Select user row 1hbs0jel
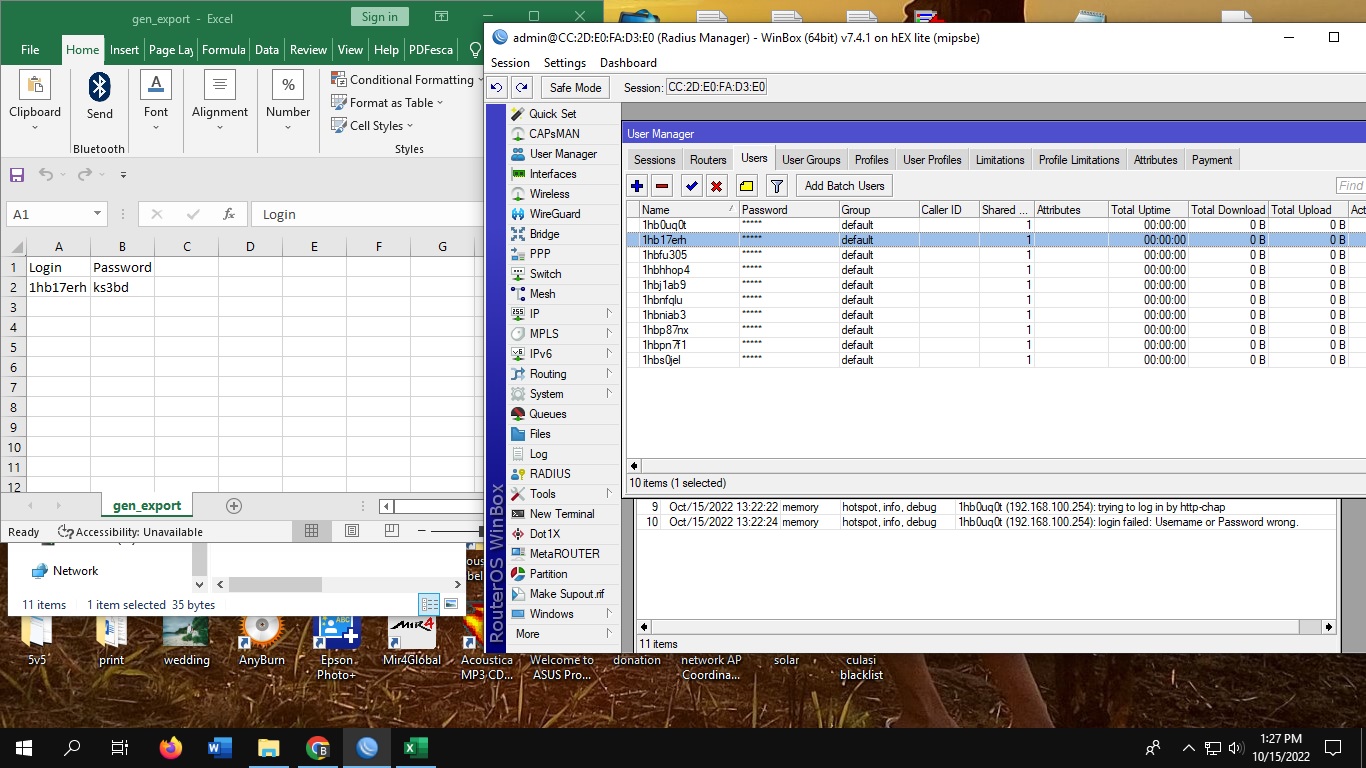The width and height of the screenshot is (1366, 768). [x=995, y=360]
